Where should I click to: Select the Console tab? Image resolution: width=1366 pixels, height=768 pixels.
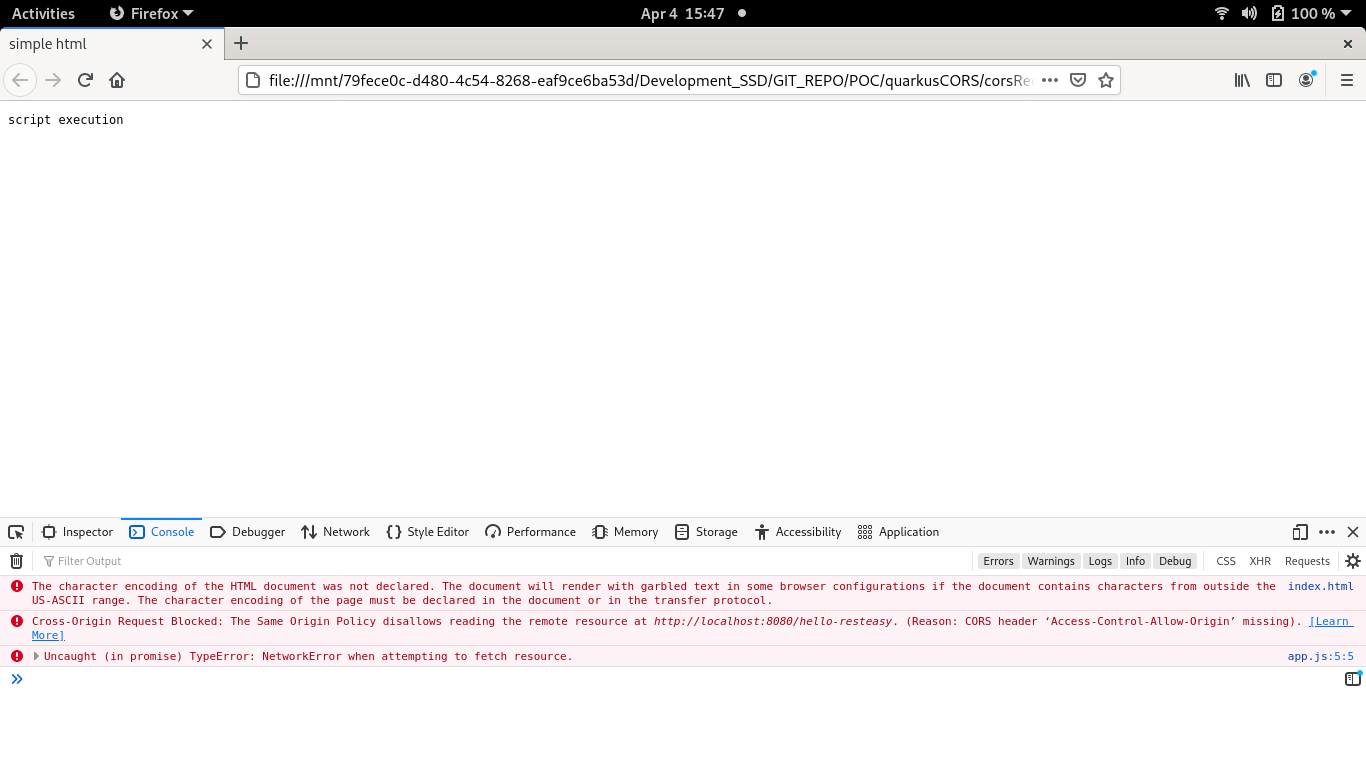click(162, 532)
